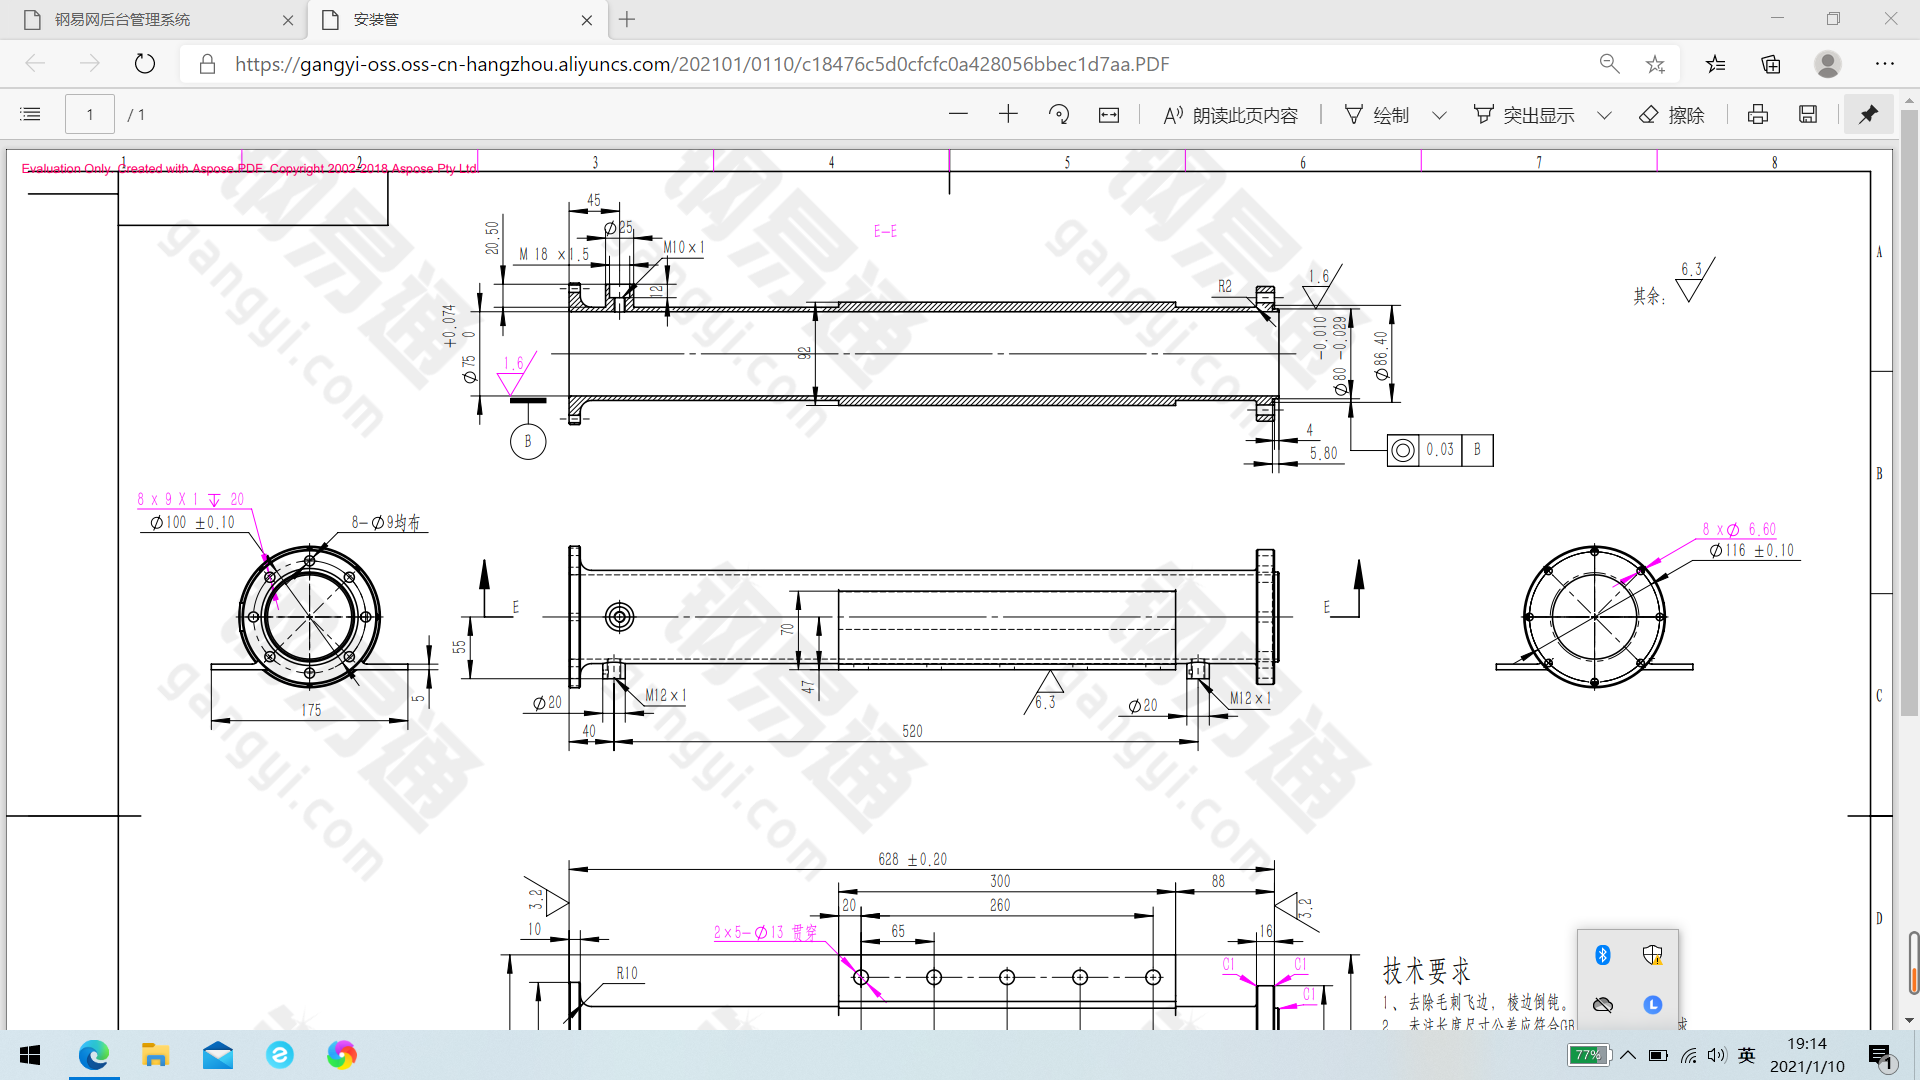This screenshot has width=1920, height=1080.
Task: Expand the Highlight color options dropdown
Action: point(1604,115)
